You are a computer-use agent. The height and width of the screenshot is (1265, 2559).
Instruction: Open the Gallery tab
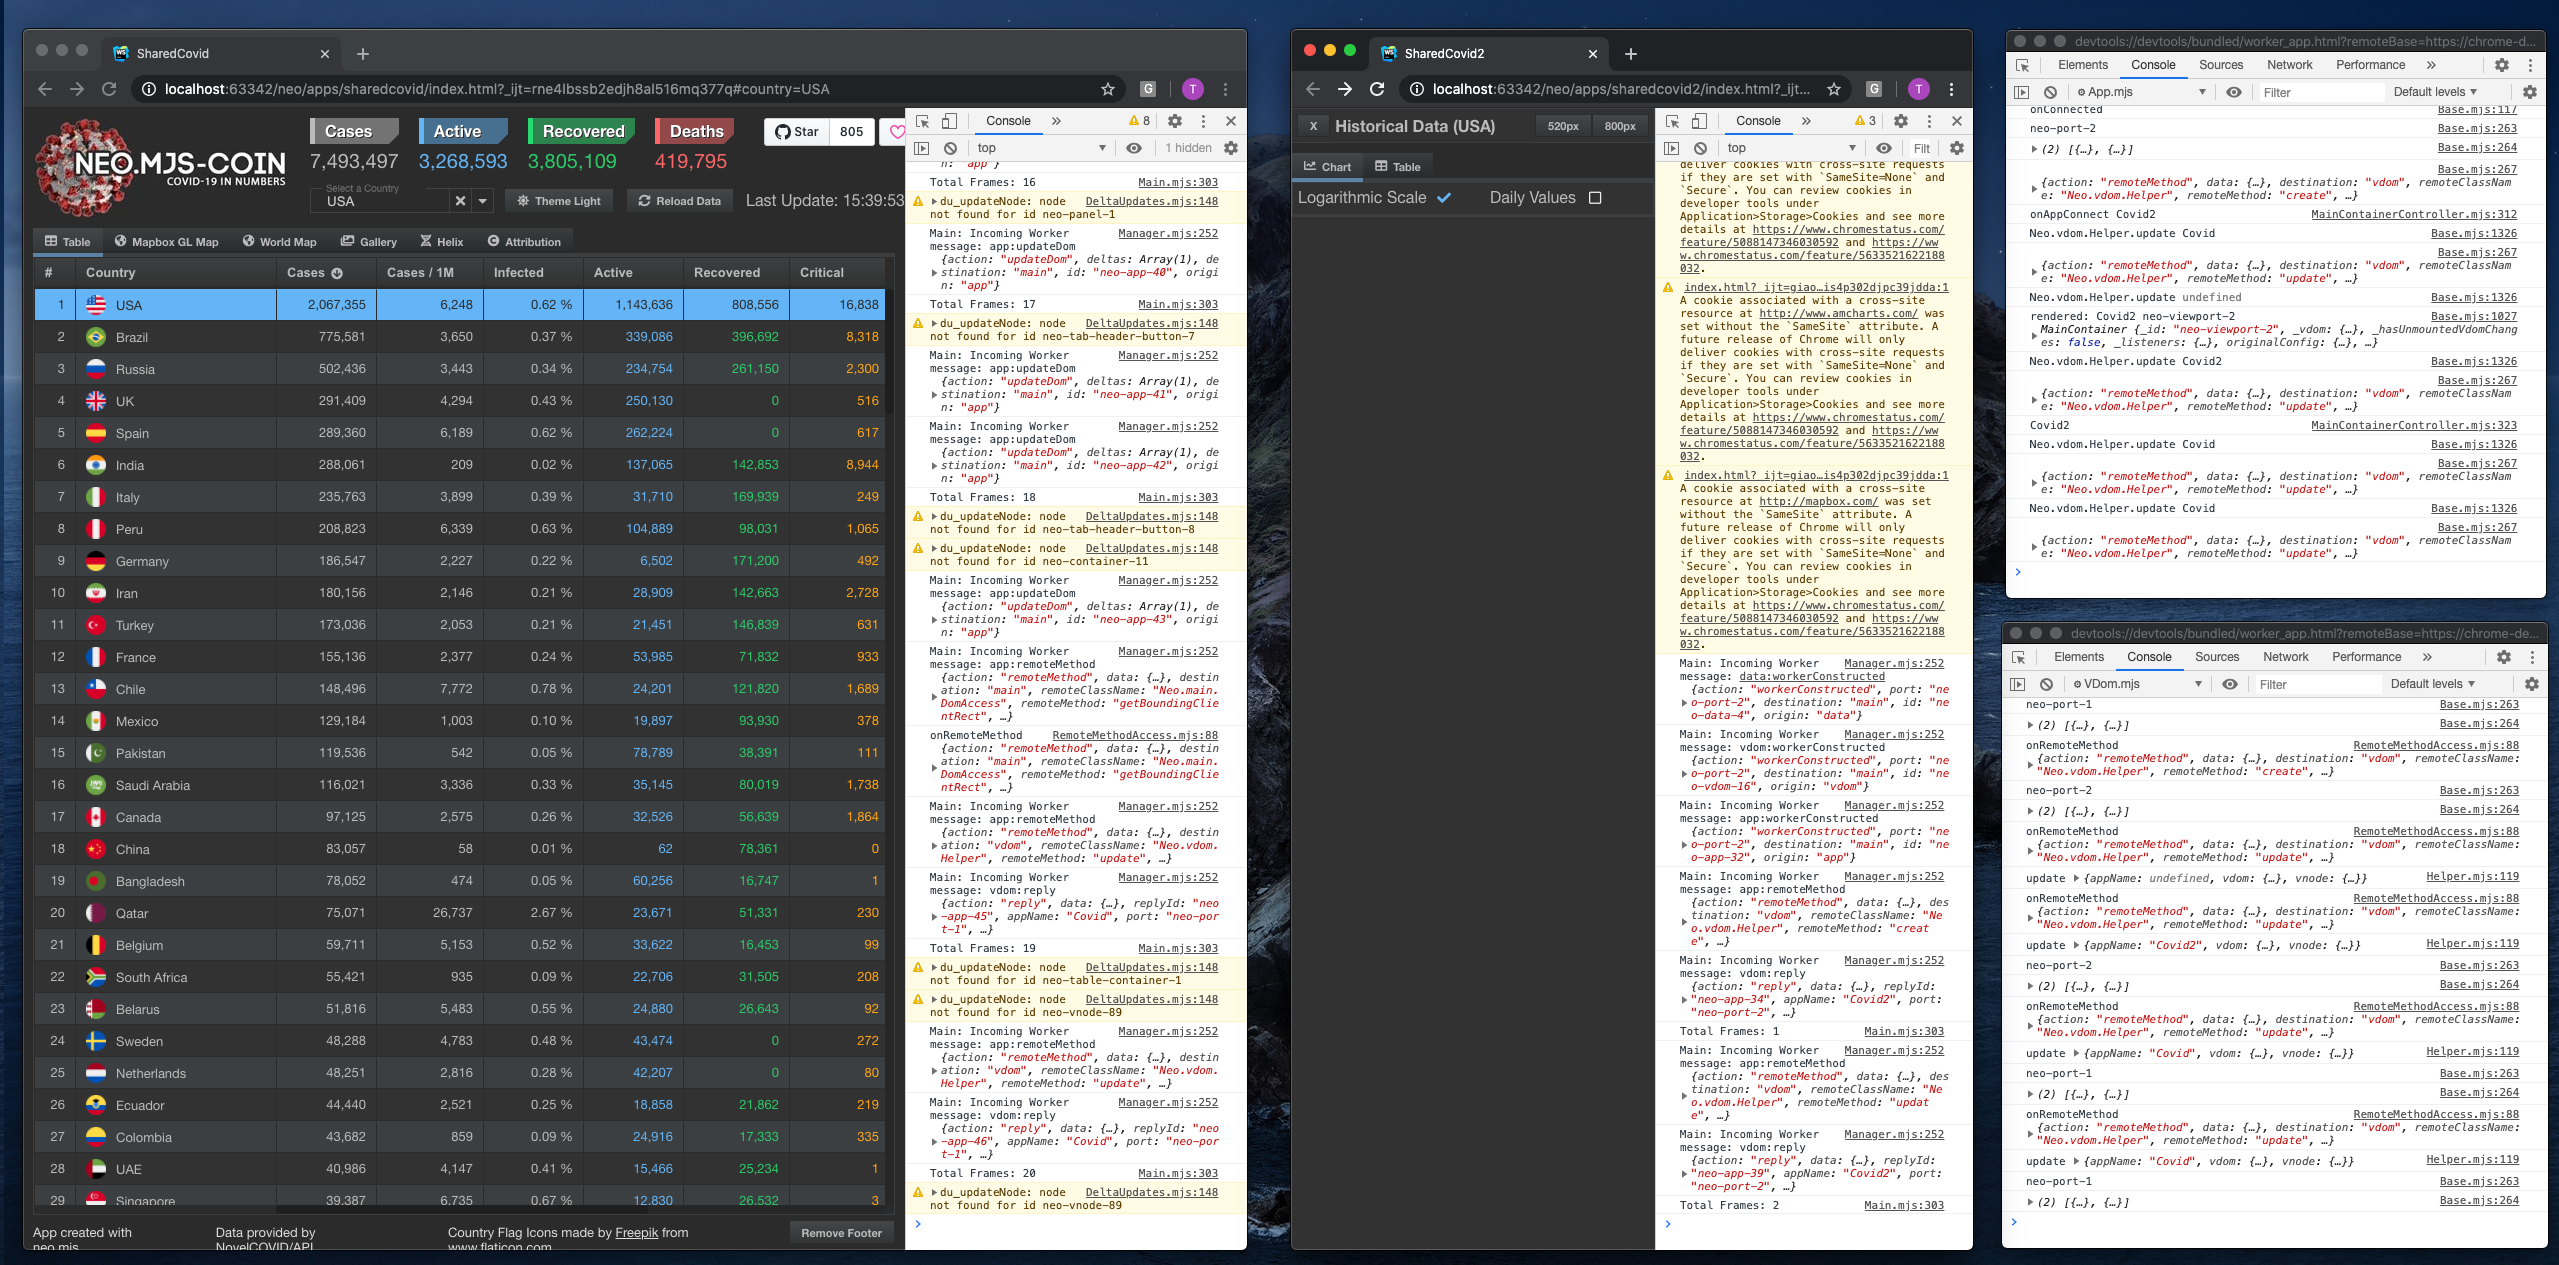point(368,241)
